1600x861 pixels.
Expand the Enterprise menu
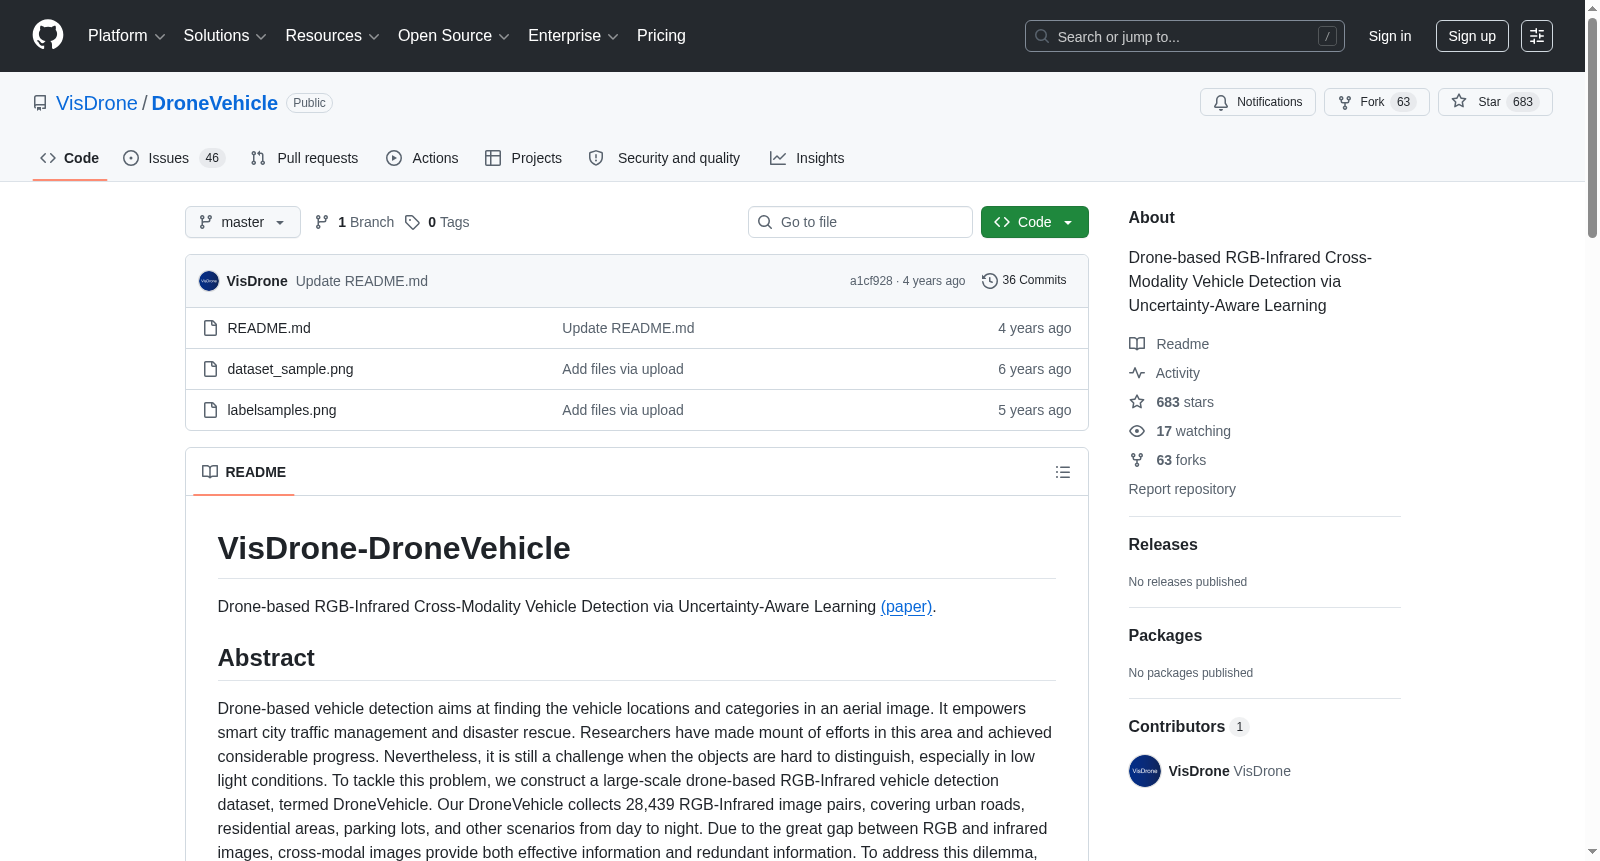573,36
